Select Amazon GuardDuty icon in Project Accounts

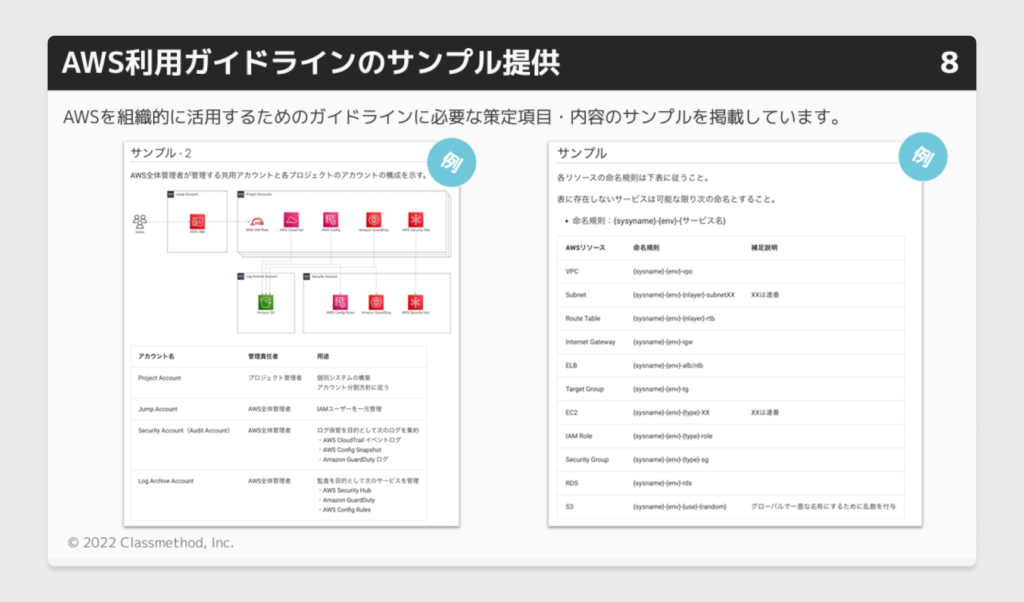coord(373,220)
